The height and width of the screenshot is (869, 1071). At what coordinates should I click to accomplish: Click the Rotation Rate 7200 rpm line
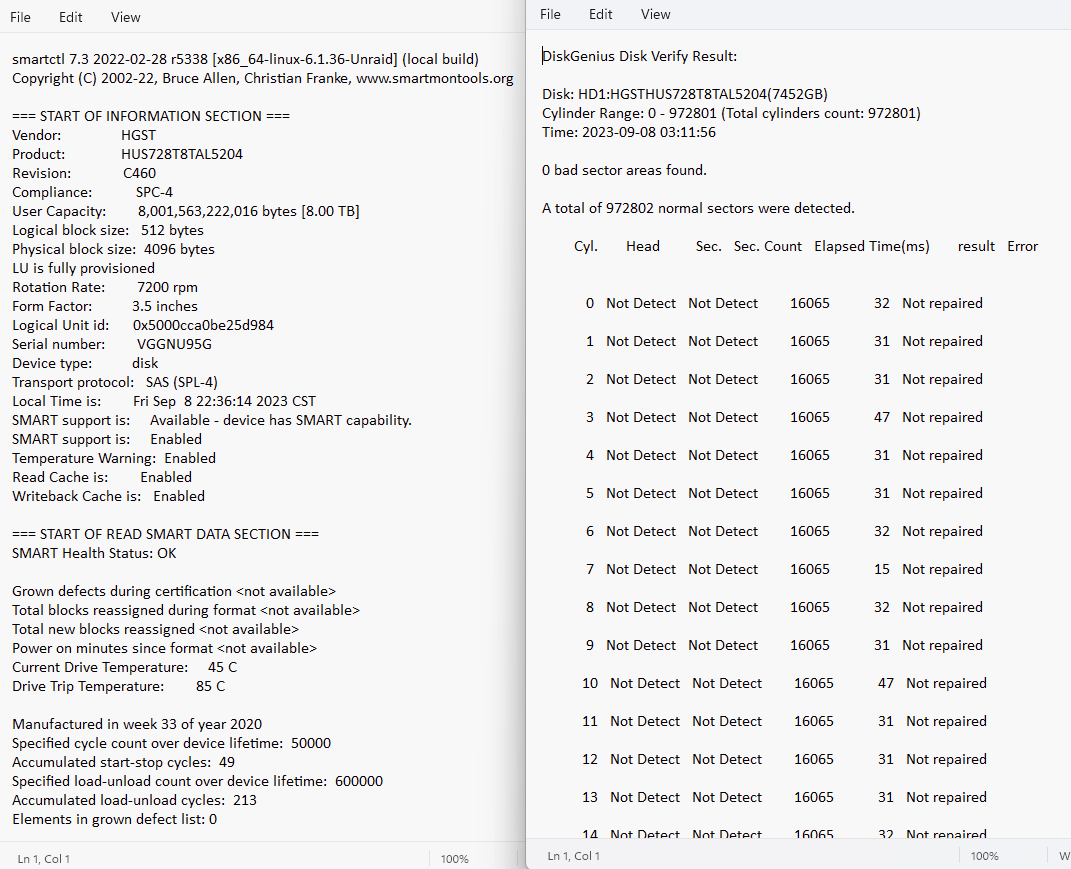click(105, 287)
